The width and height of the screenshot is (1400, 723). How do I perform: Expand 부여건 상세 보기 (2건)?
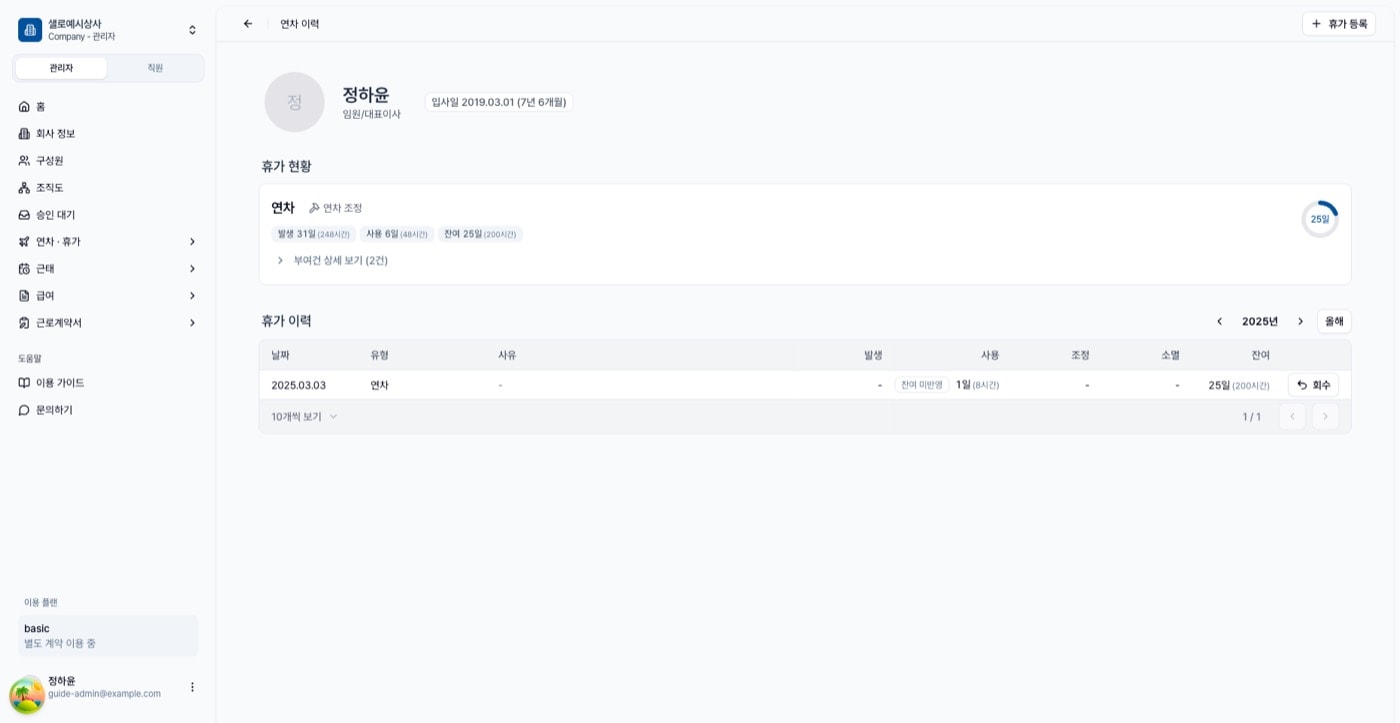[x=331, y=260]
